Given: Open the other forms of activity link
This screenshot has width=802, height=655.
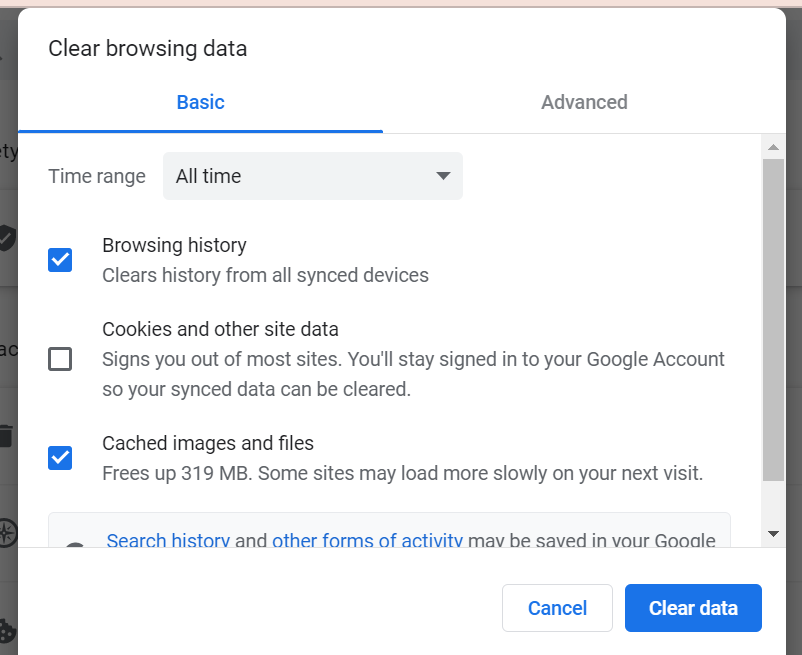Looking at the screenshot, I should 367,540.
